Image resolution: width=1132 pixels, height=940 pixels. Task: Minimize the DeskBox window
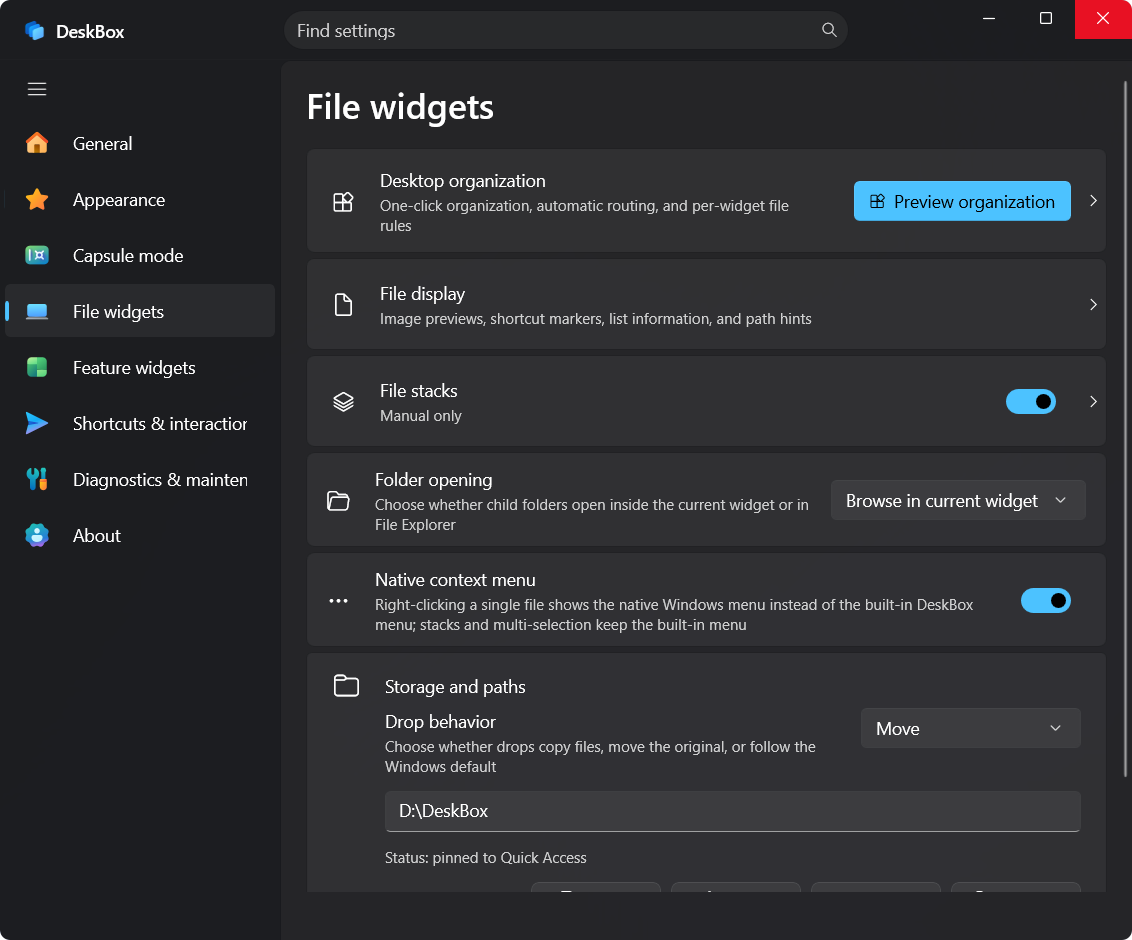click(x=989, y=19)
